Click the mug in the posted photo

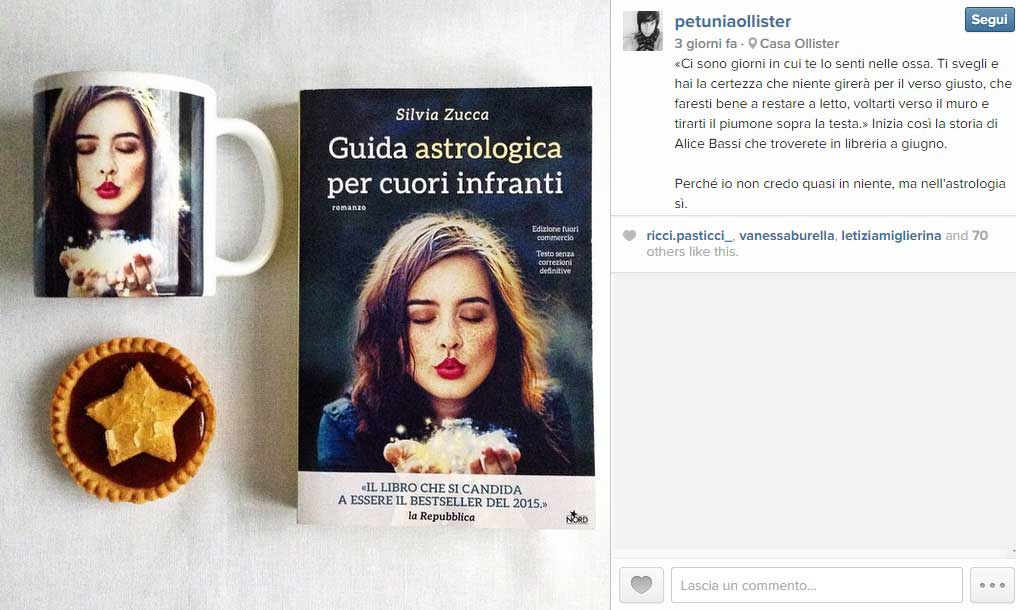[157, 185]
